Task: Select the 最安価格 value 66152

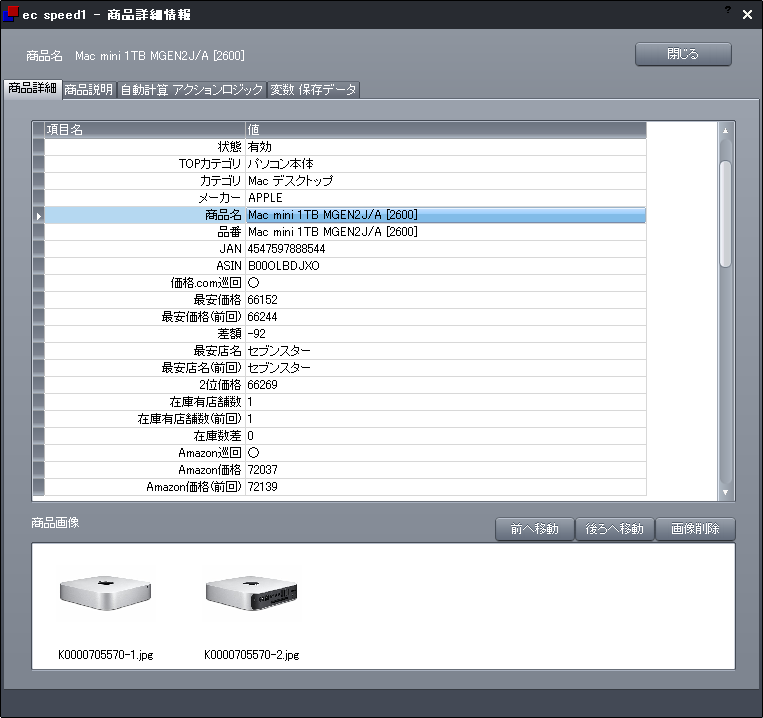Action: 446,300
